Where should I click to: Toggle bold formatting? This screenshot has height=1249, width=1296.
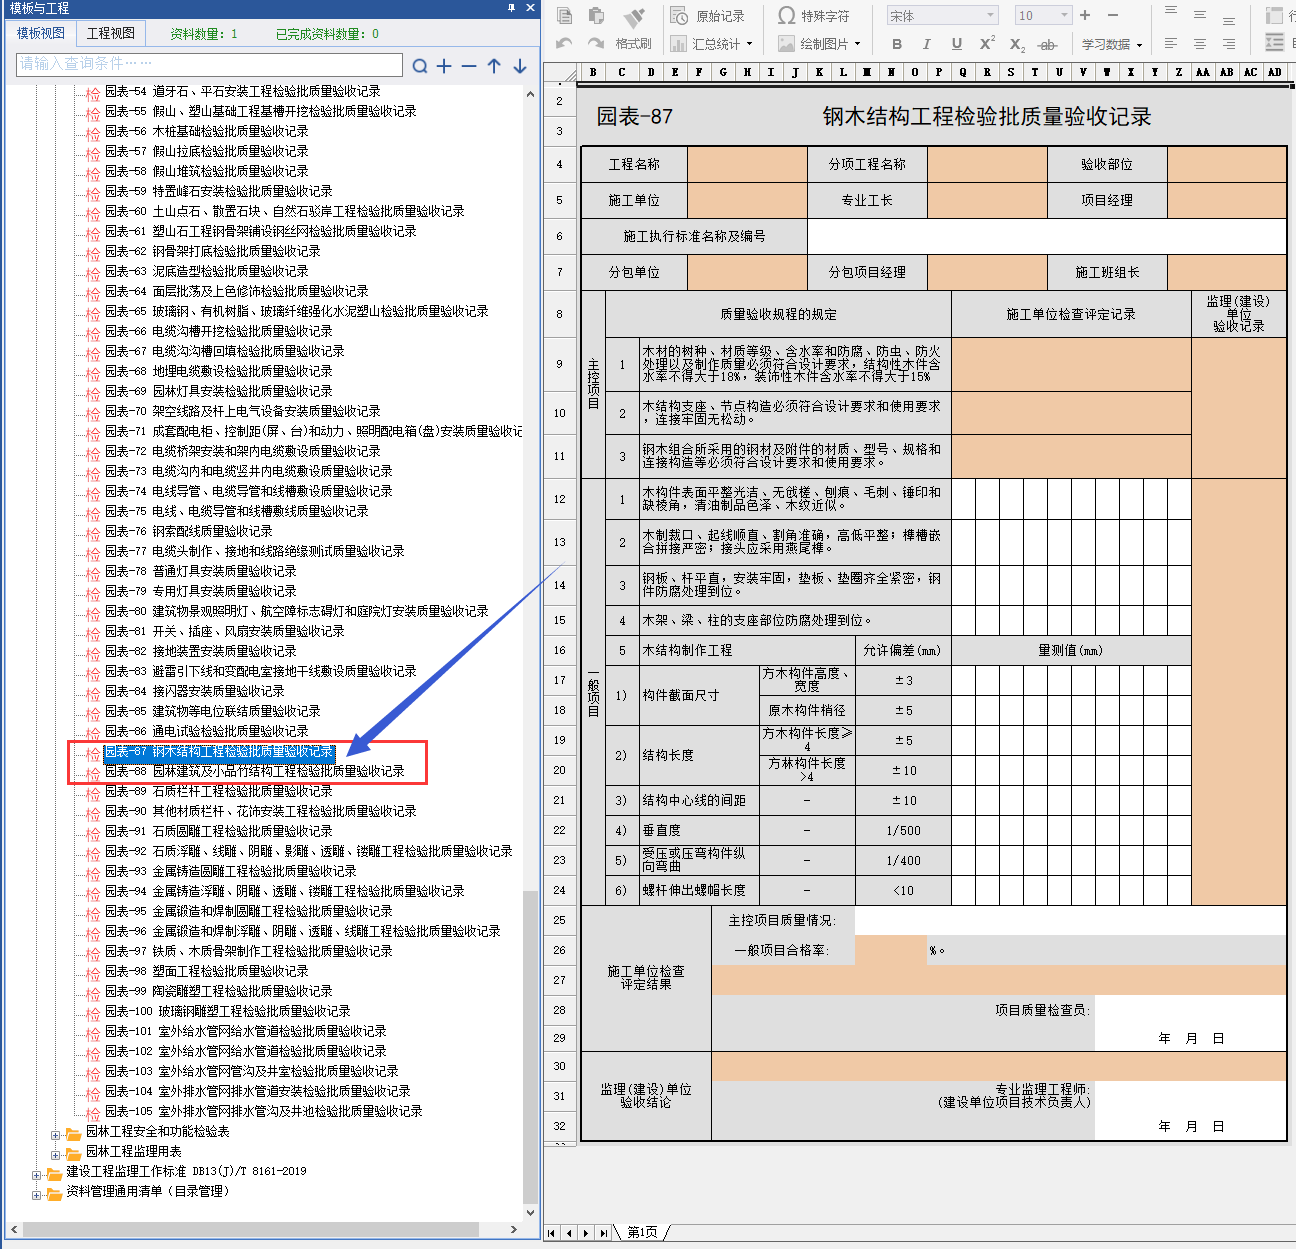click(x=897, y=44)
